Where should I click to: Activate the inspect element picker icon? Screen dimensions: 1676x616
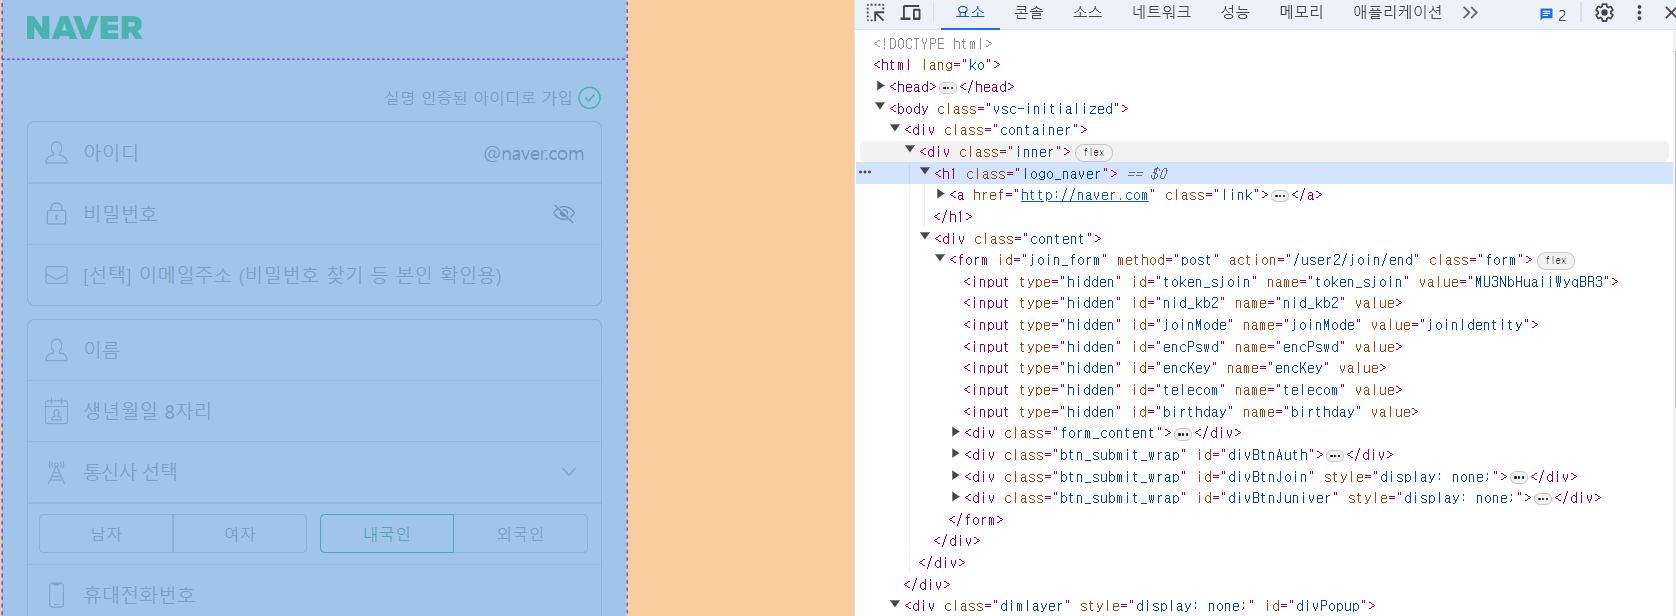(x=876, y=13)
